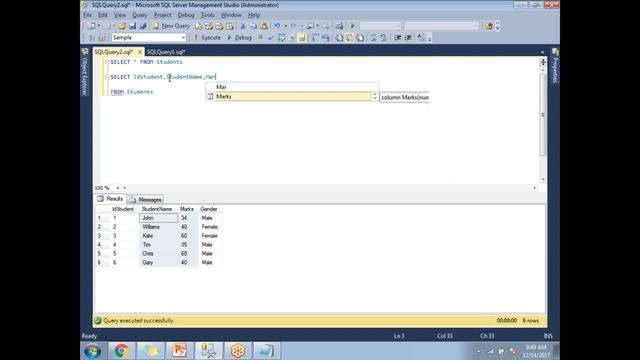
Task: Open the Properties side panel
Action: tap(555, 66)
